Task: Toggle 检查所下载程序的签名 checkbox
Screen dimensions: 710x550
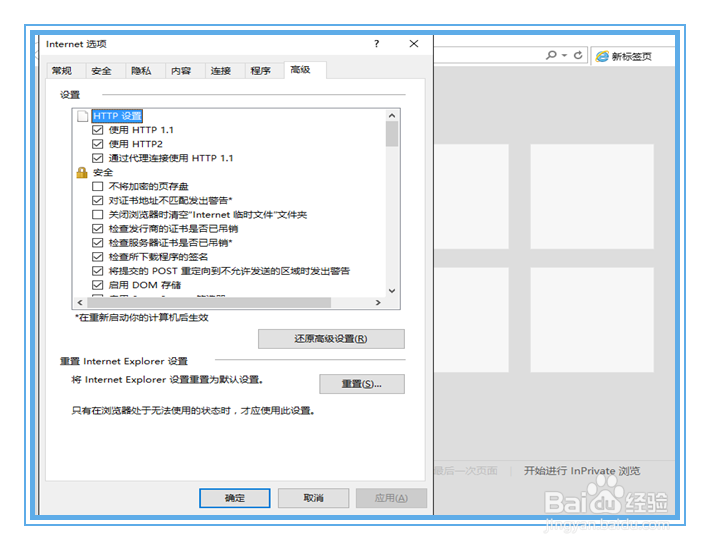Action: pyautogui.click(x=97, y=257)
